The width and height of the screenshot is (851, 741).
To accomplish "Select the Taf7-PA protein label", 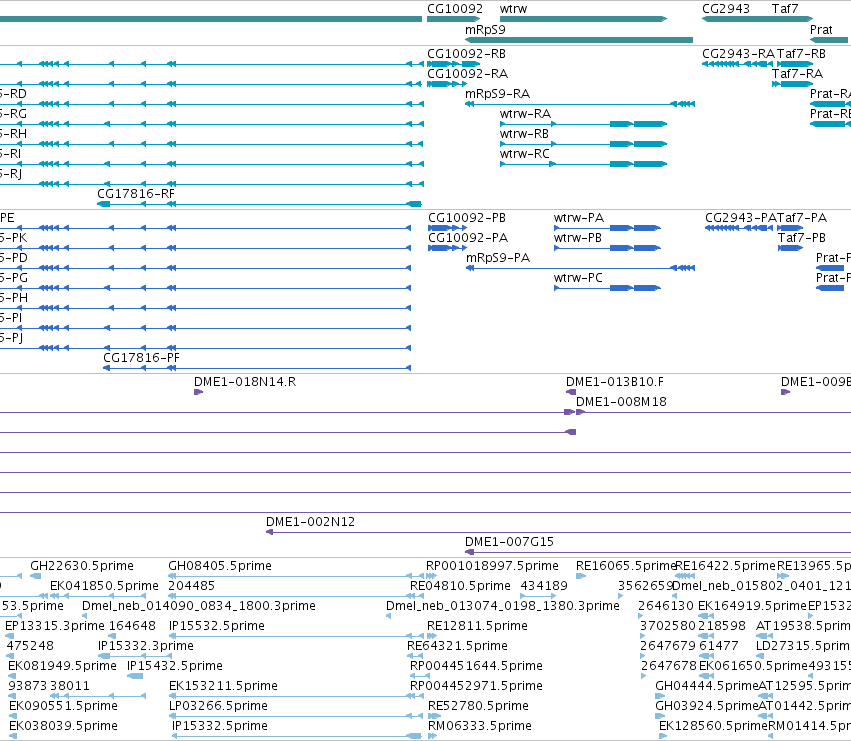I will tap(802, 218).
